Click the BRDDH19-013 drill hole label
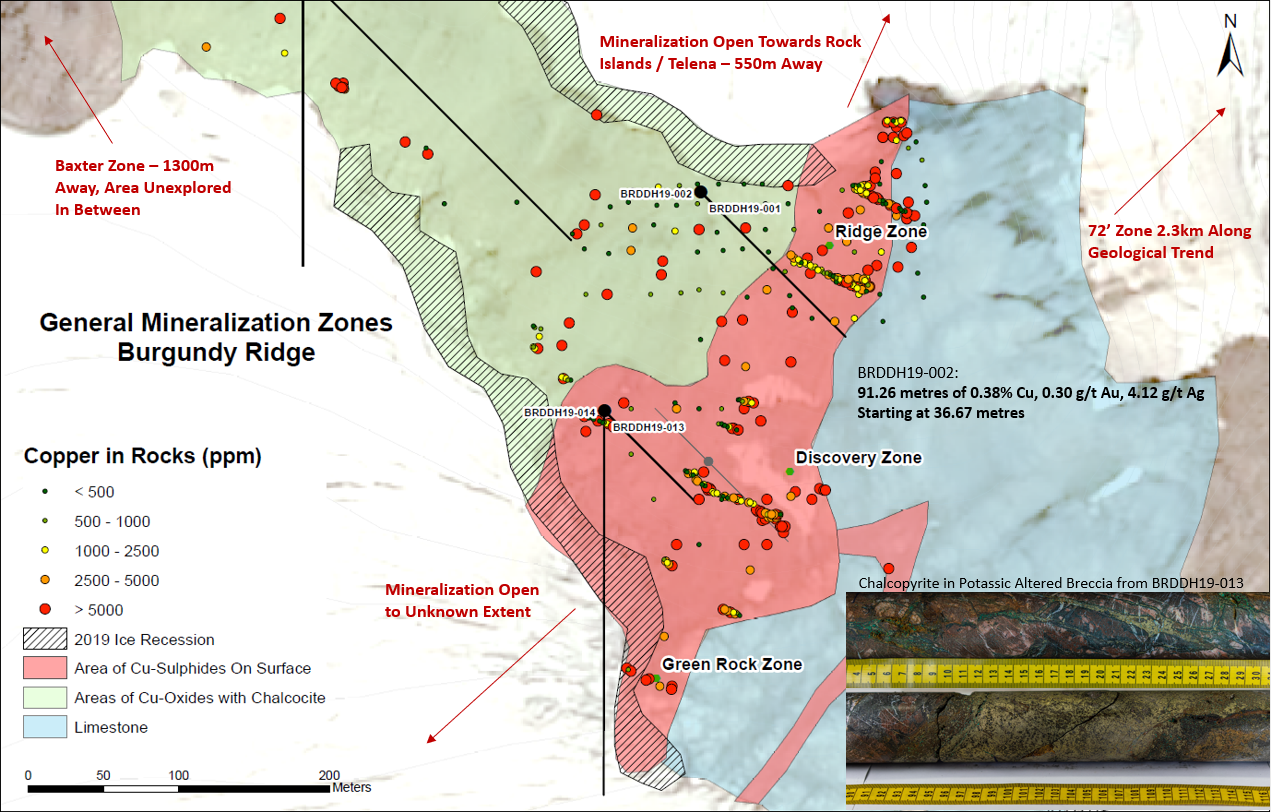This screenshot has height=812, width=1271. coord(647,427)
